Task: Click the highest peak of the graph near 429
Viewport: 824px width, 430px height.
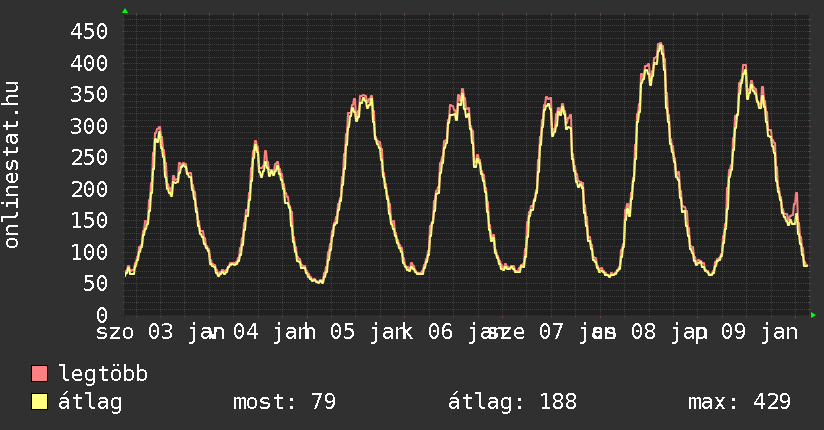Action: click(x=660, y=45)
